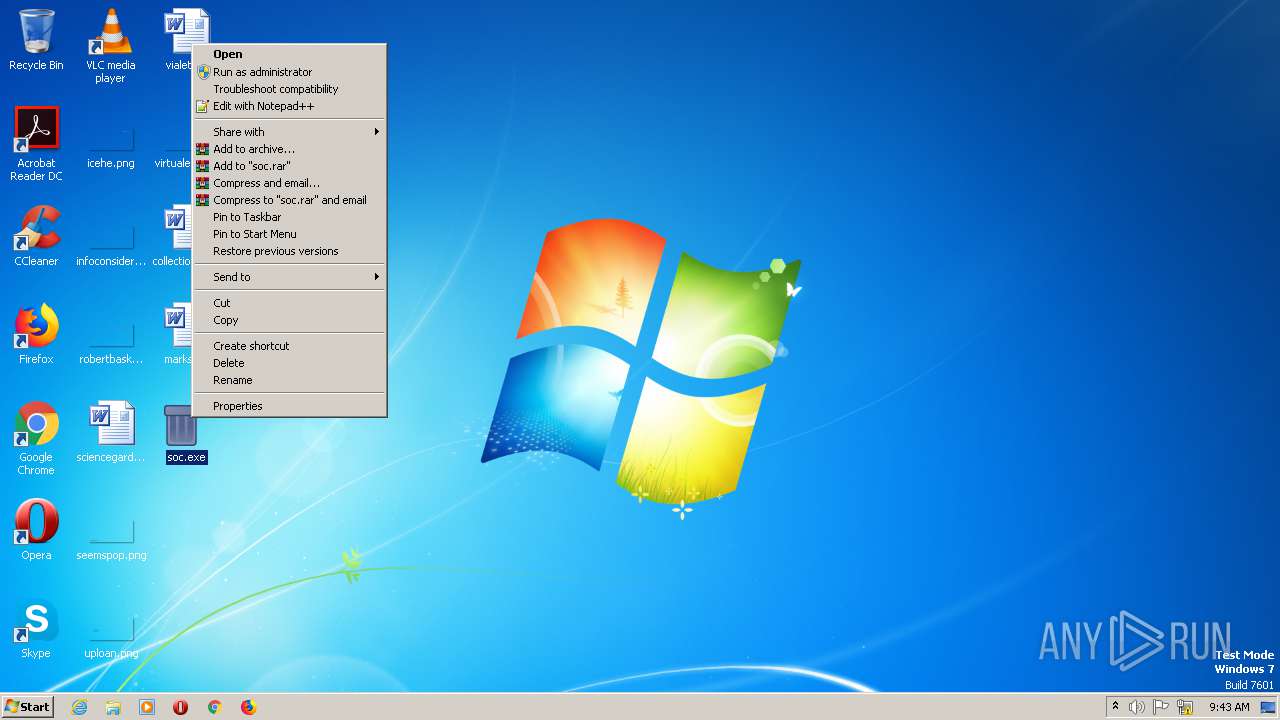The width and height of the screenshot is (1280, 720).
Task: Choose Restore previous versions
Action: point(289,251)
